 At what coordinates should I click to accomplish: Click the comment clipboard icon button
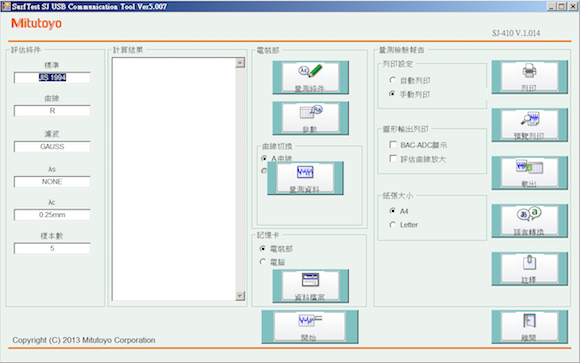(x=529, y=269)
